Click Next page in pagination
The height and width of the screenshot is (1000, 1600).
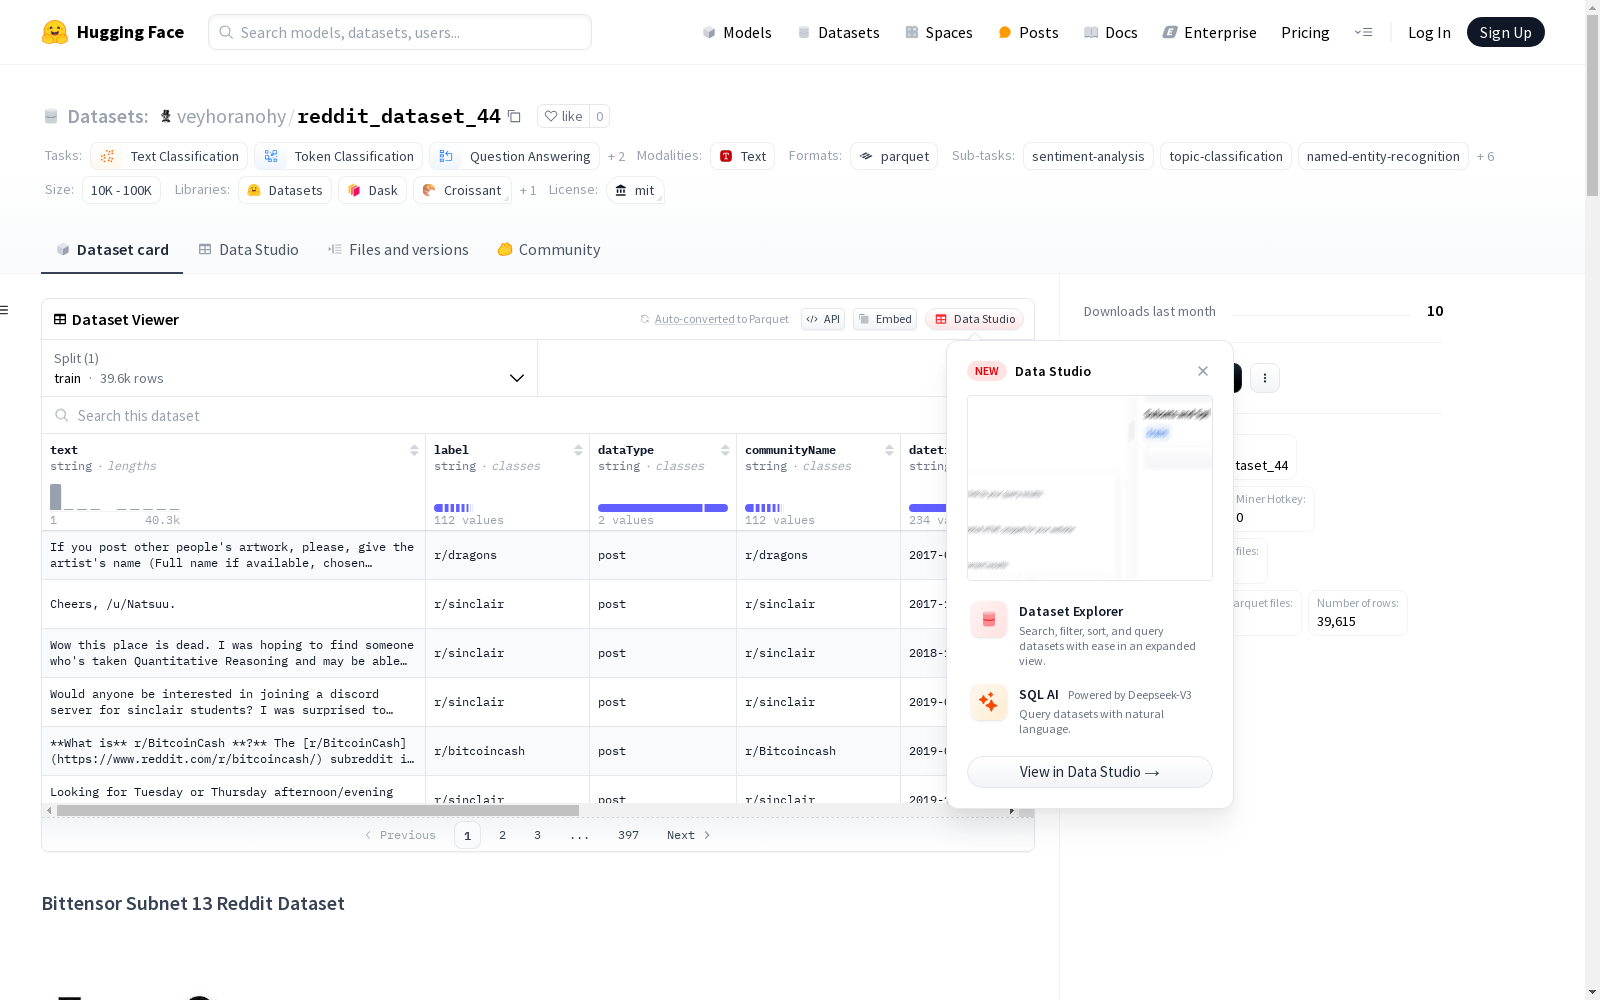click(x=689, y=835)
